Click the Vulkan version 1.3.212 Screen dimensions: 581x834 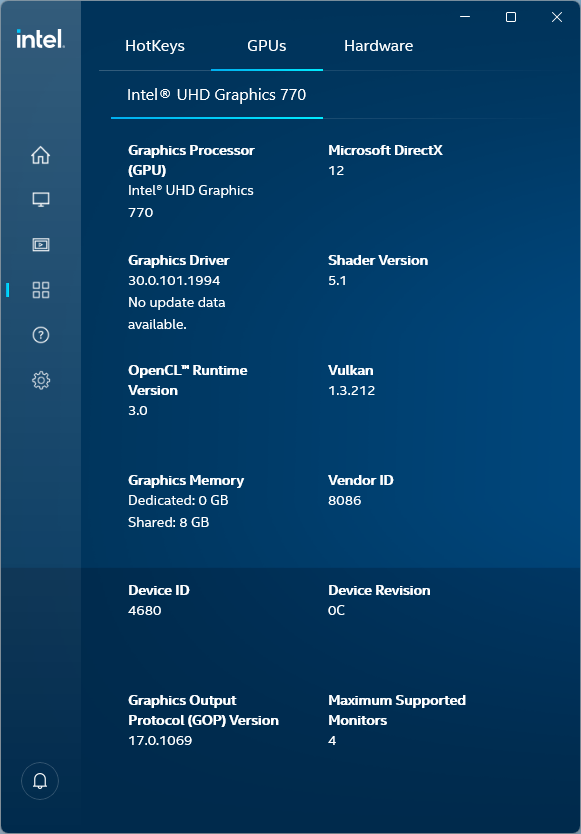coord(352,391)
